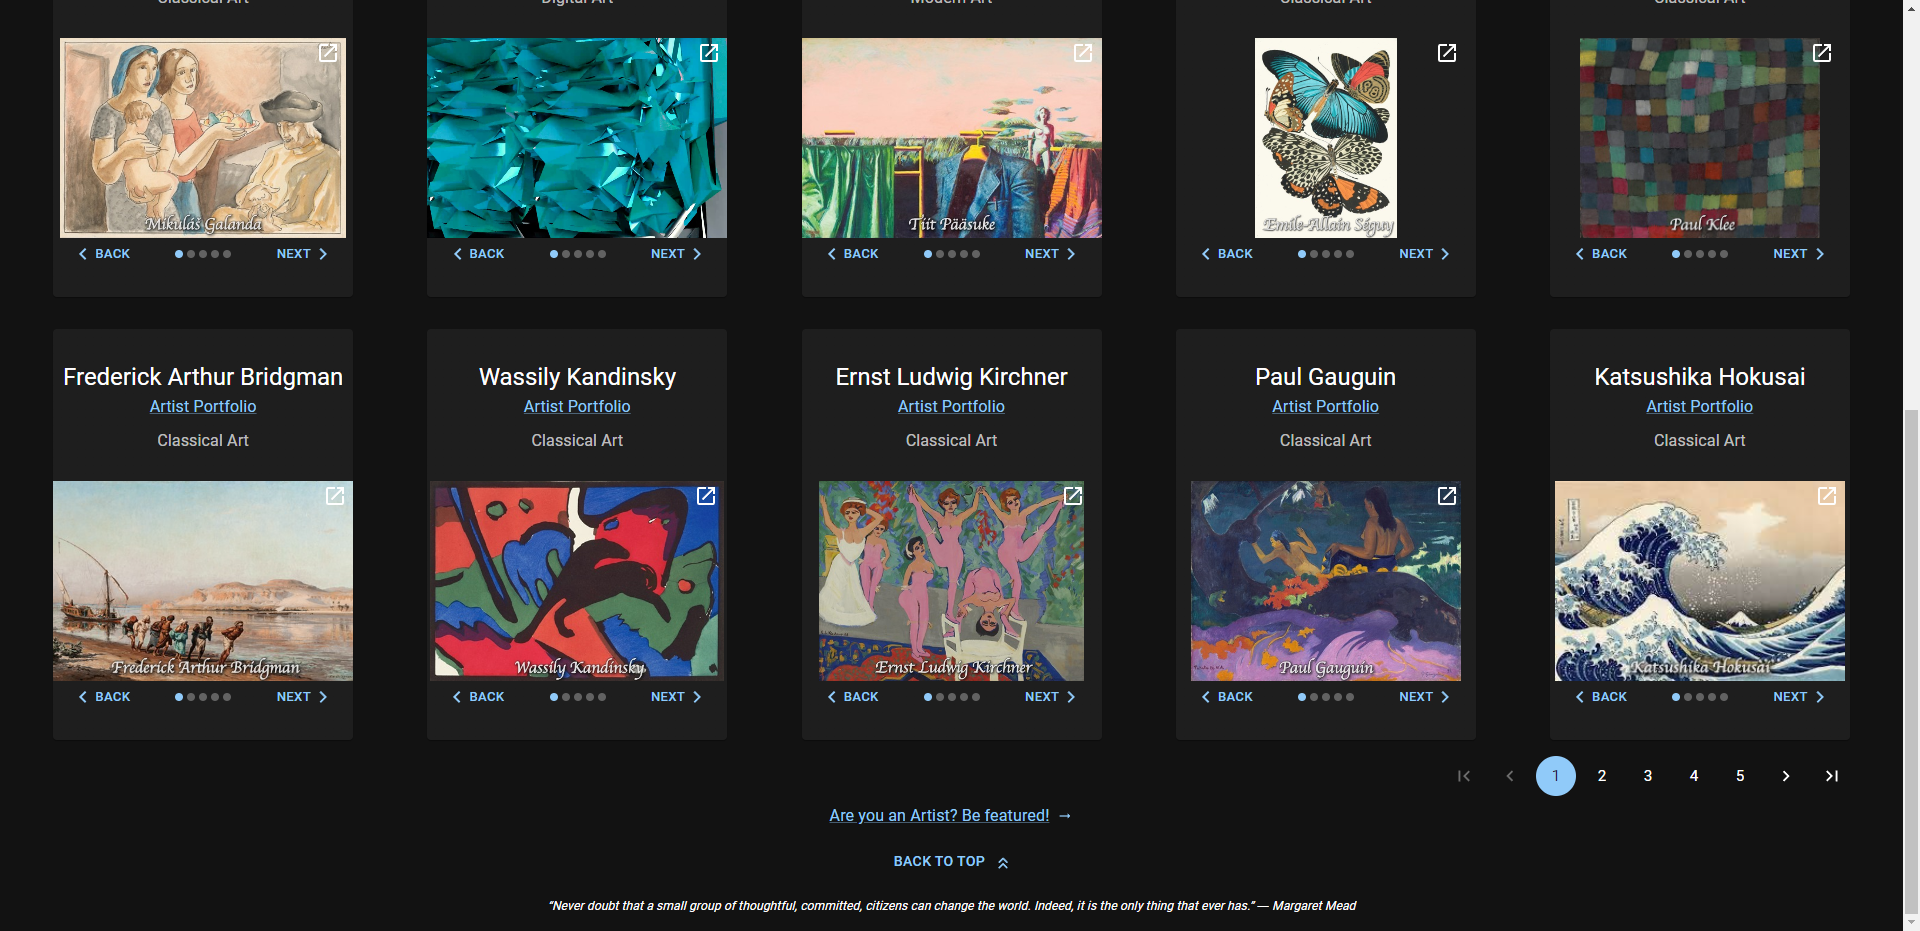Select page 3 in pagination
The image size is (1920, 931).
pyautogui.click(x=1648, y=776)
